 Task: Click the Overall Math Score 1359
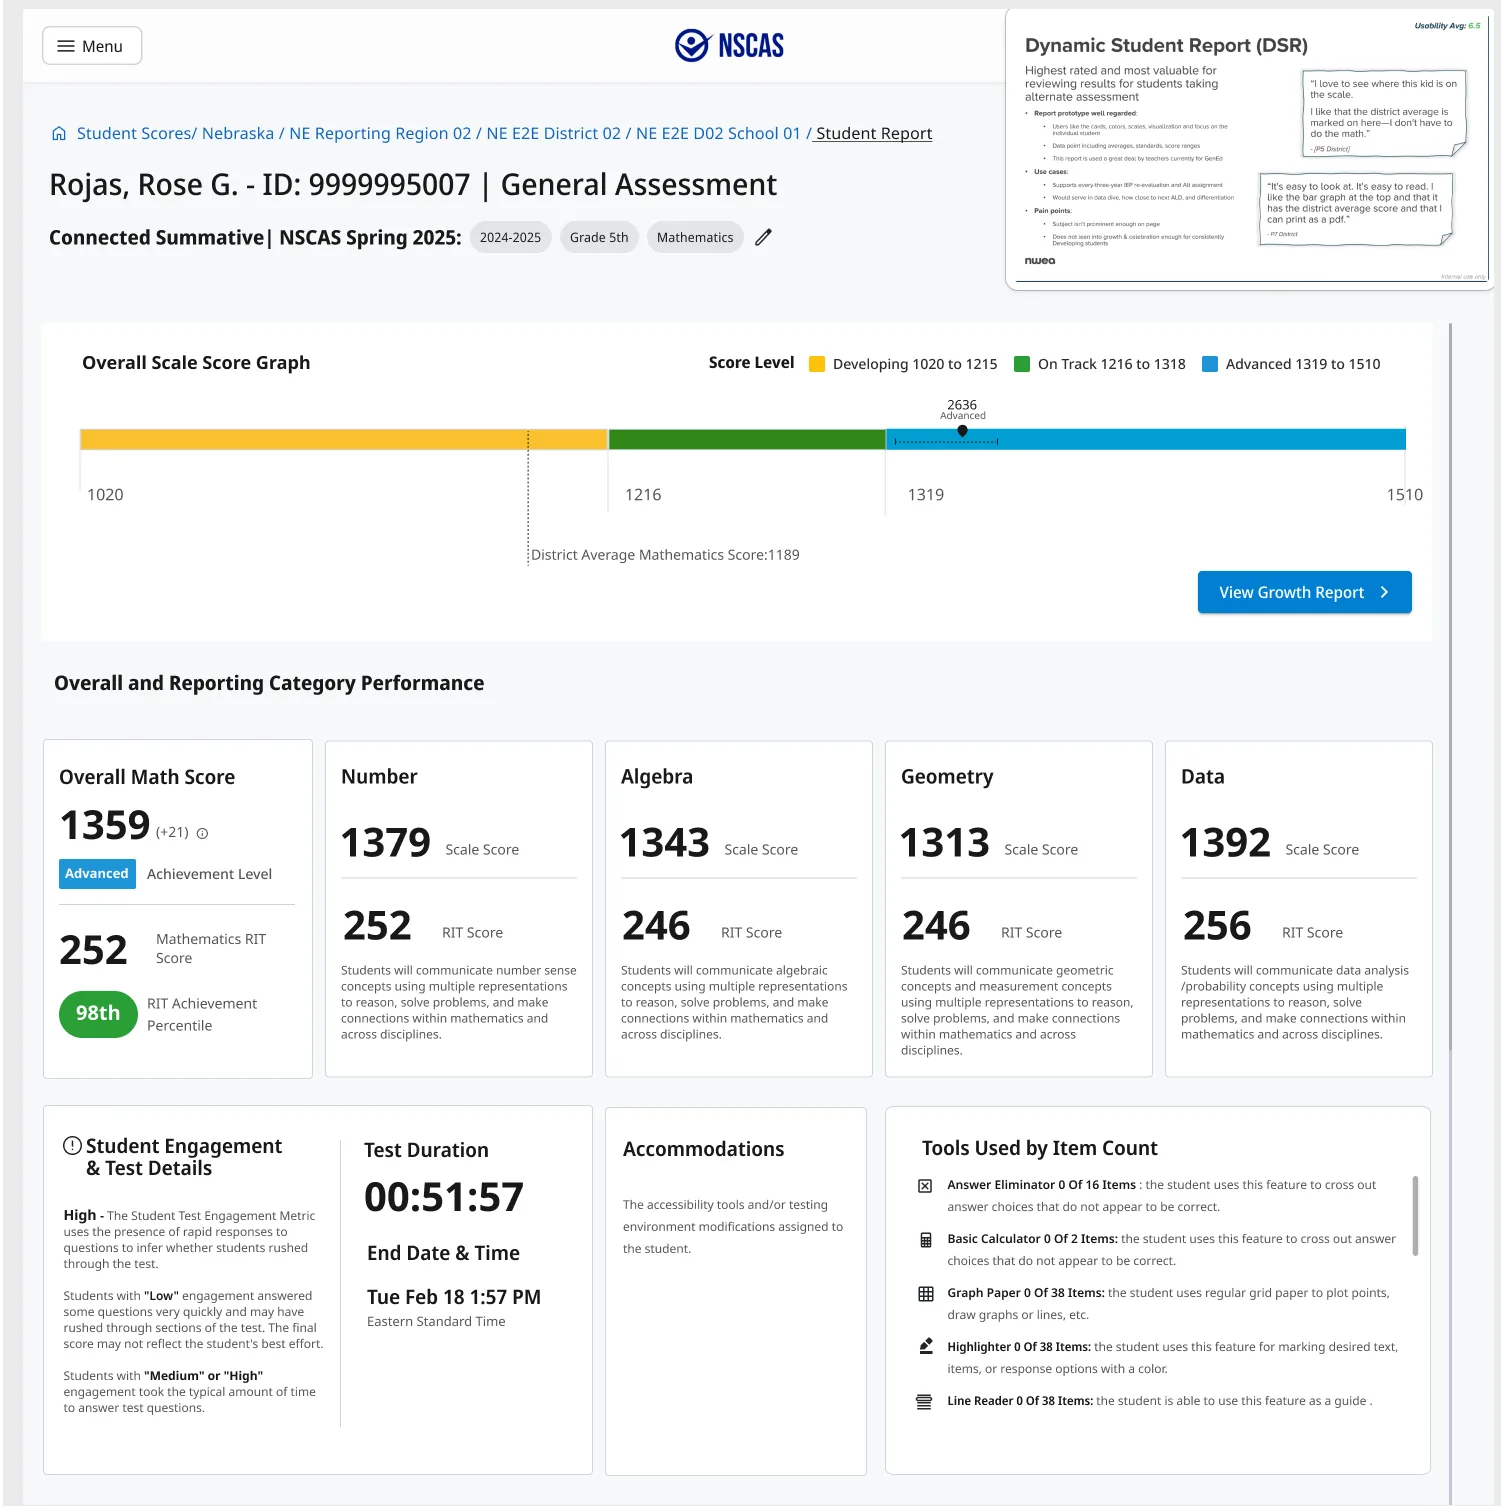pyautogui.click(x=105, y=826)
